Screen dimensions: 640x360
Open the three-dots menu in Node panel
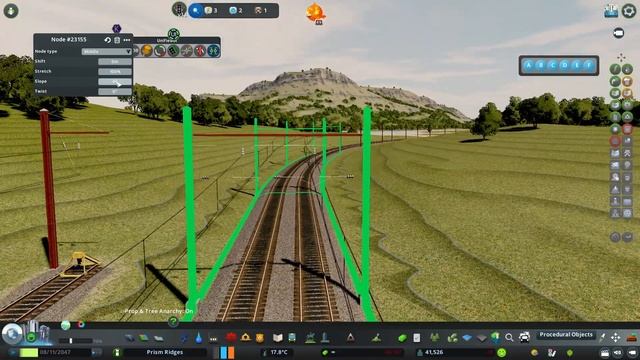point(127,40)
